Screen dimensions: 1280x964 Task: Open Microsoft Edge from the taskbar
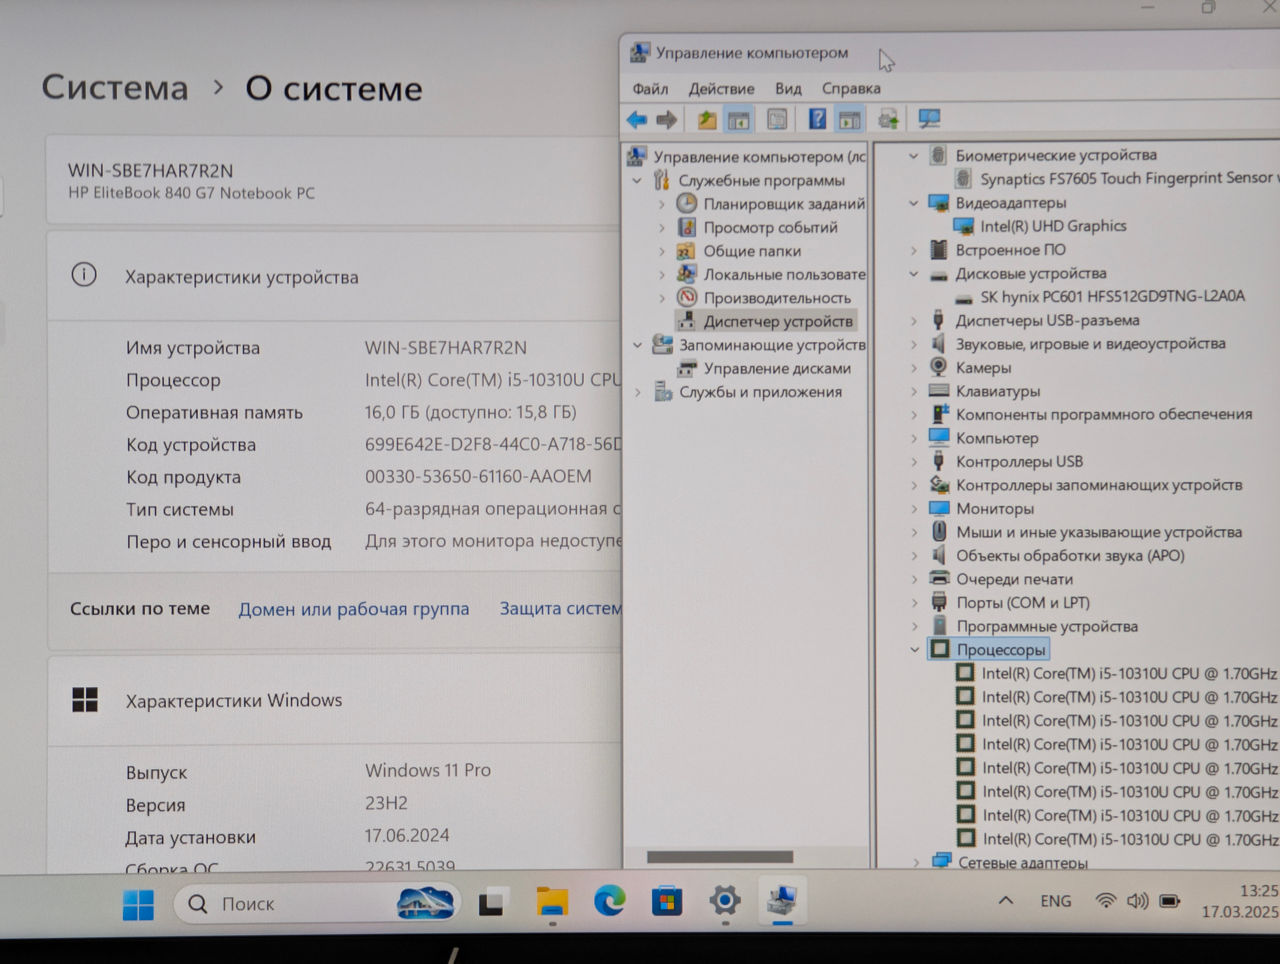click(x=609, y=902)
